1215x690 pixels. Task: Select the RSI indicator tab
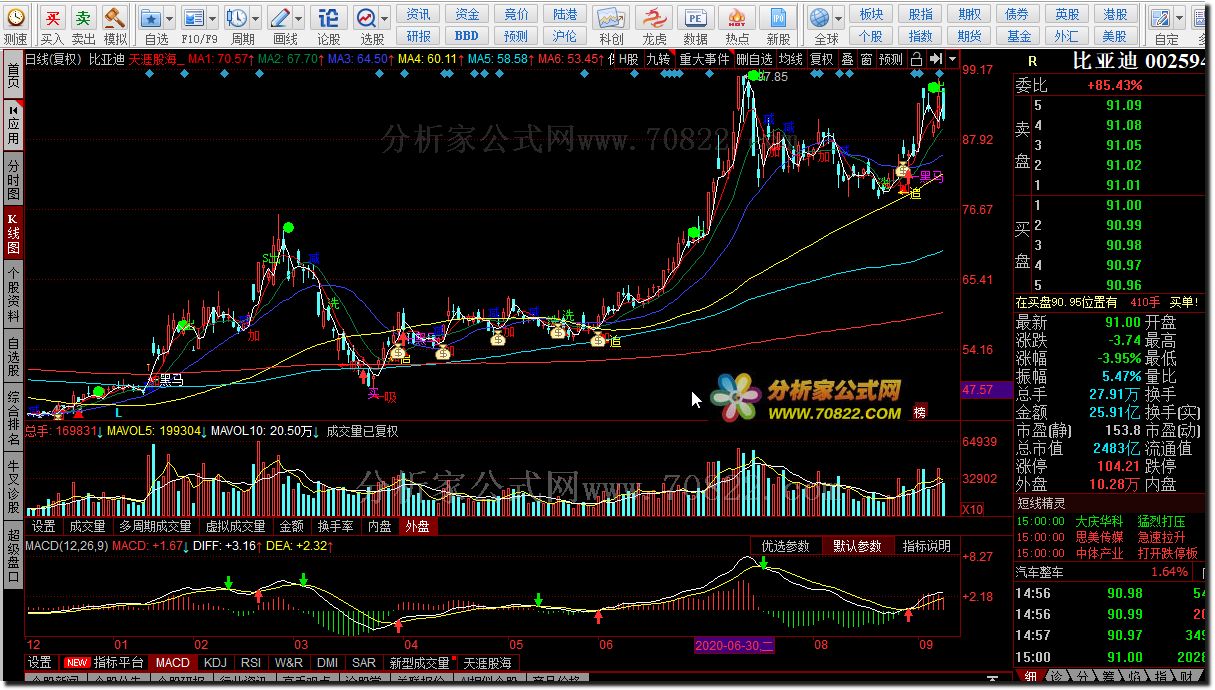coord(251,663)
